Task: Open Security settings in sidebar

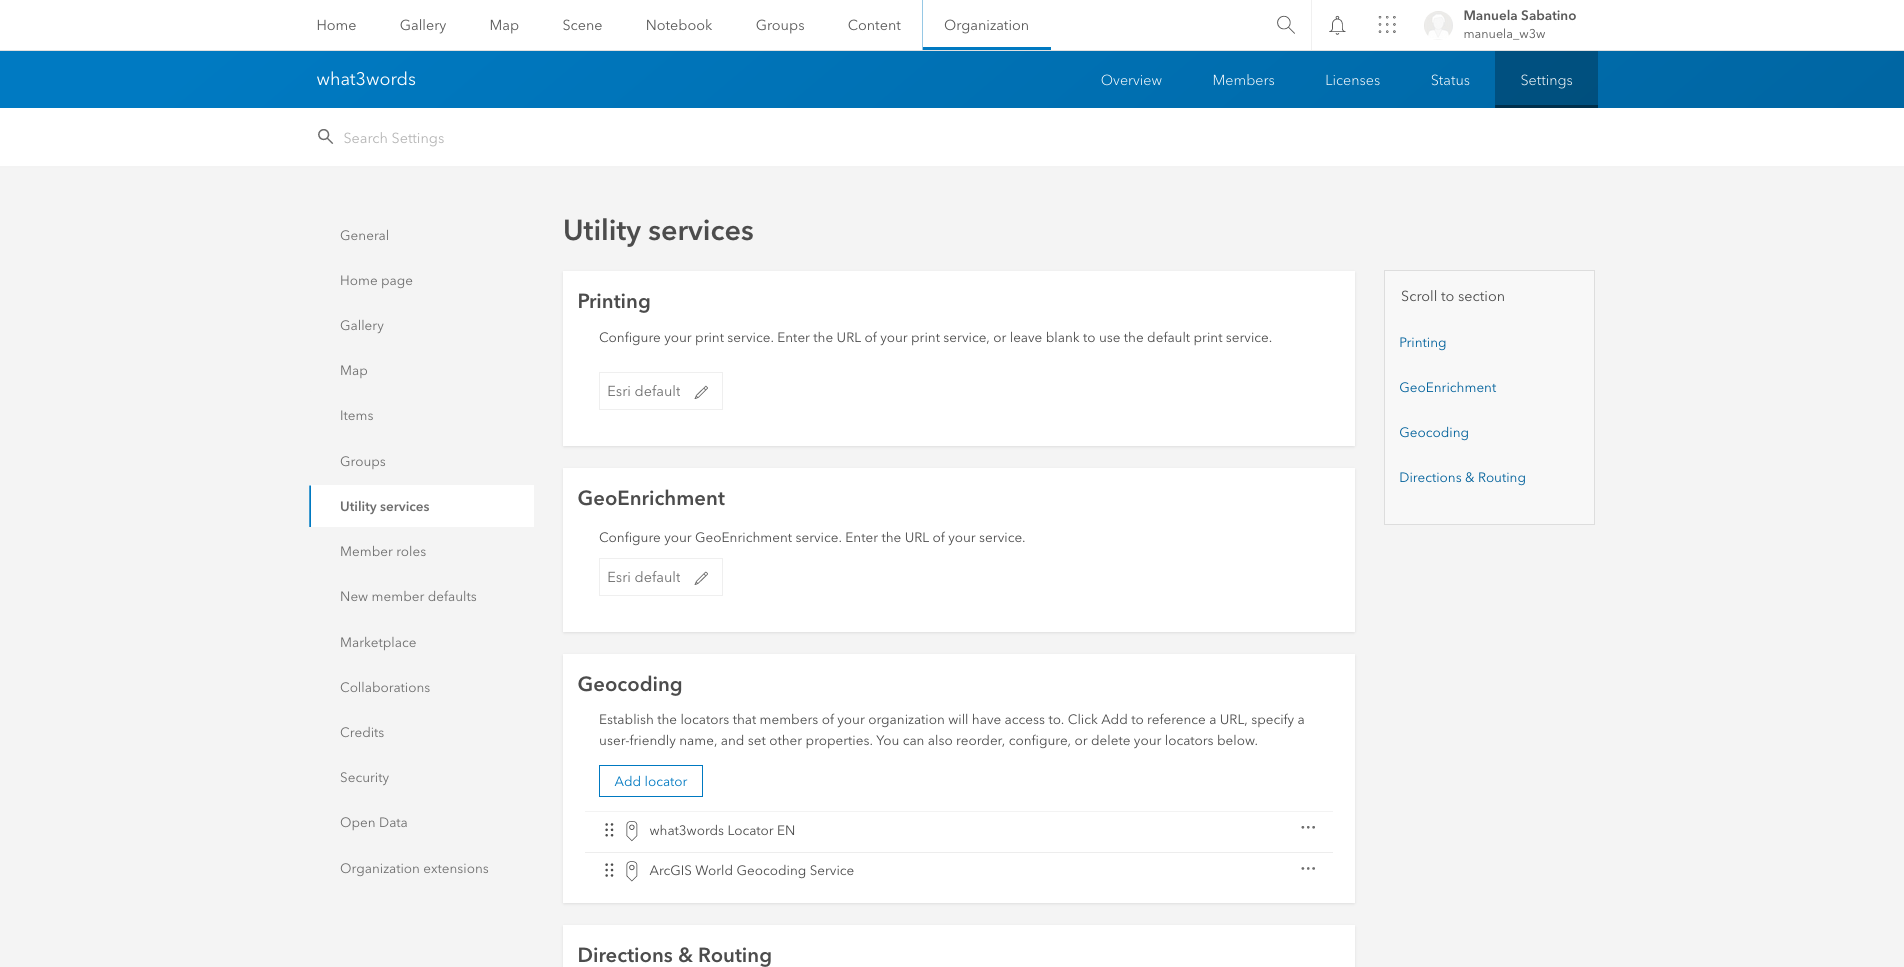Action: click(364, 778)
